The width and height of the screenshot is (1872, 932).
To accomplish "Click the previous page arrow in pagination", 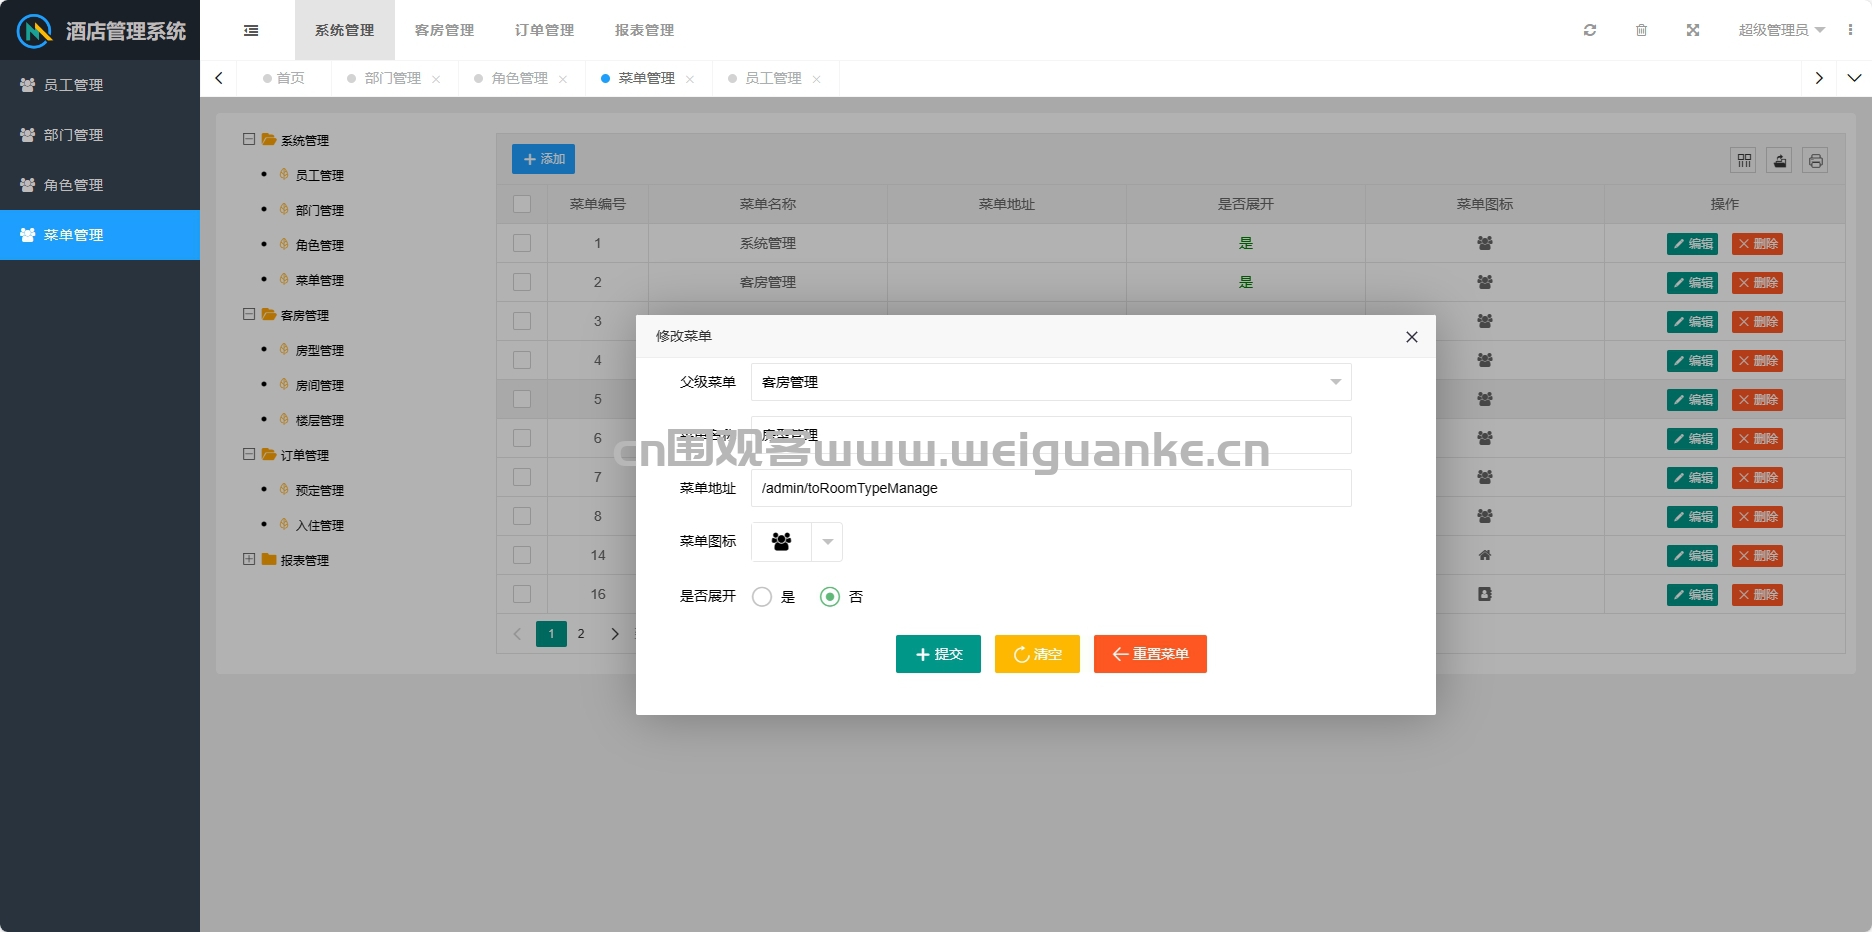I will pyautogui.click(x=517, y=634).
